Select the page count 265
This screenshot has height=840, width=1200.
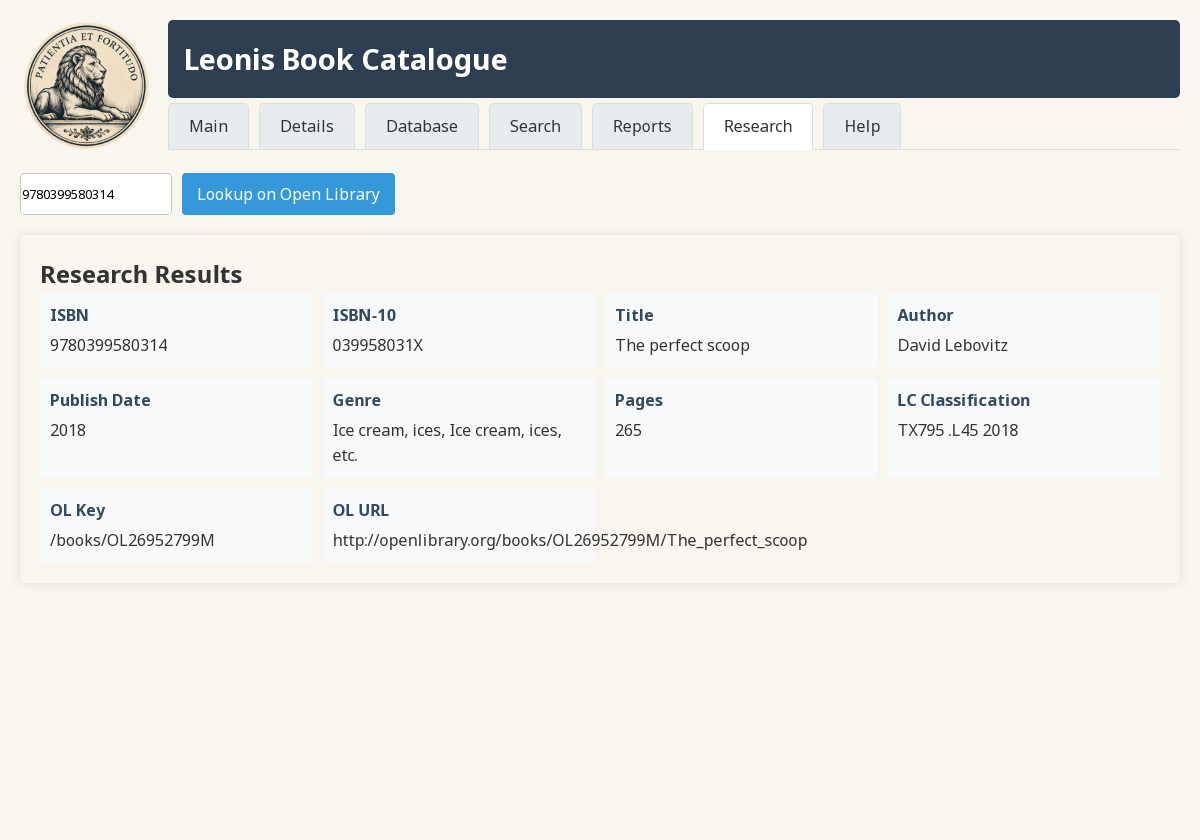coord(628,430)
